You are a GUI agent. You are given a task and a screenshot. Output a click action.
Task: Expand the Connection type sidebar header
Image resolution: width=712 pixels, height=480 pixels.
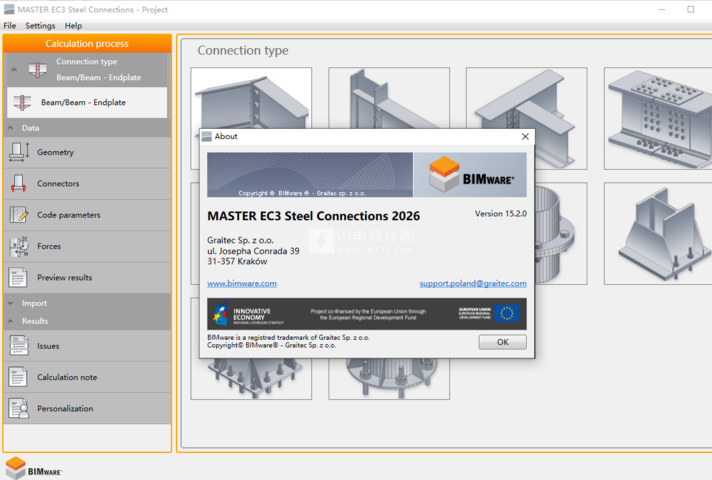86,68
